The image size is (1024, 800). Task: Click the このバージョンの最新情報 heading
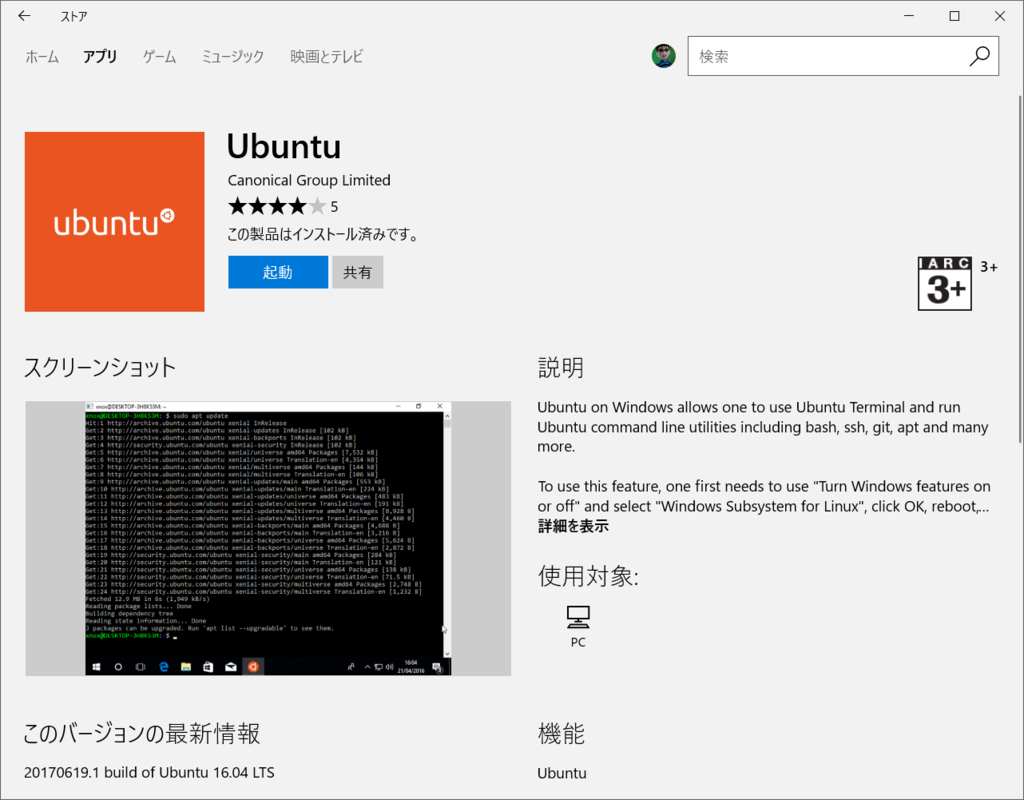(x=142, y=734)
